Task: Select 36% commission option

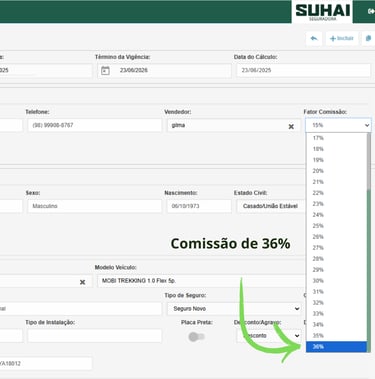Action: [x=336, y=347]
